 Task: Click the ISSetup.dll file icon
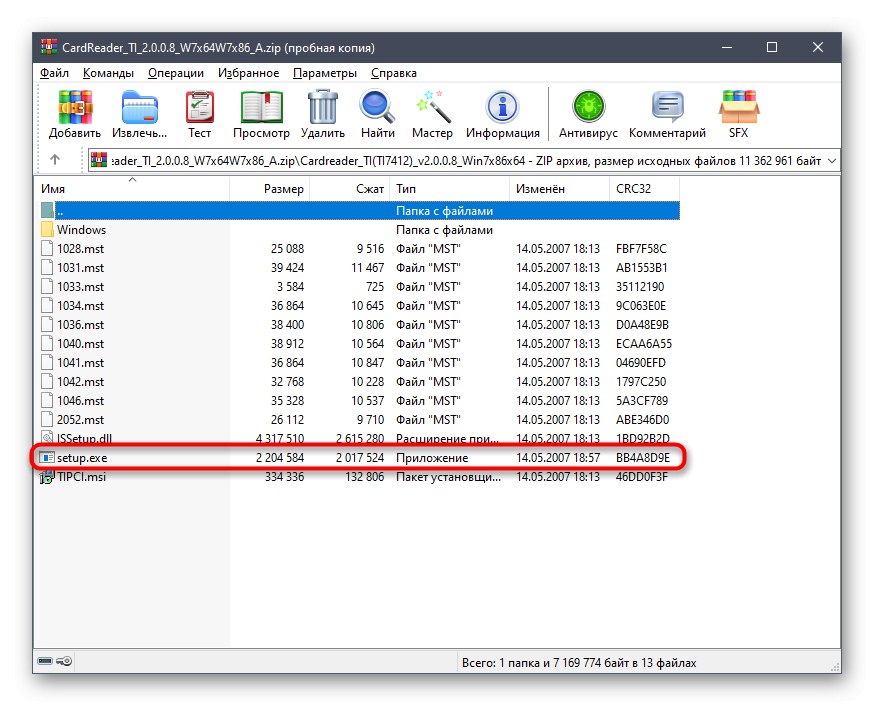click(47, 437)
